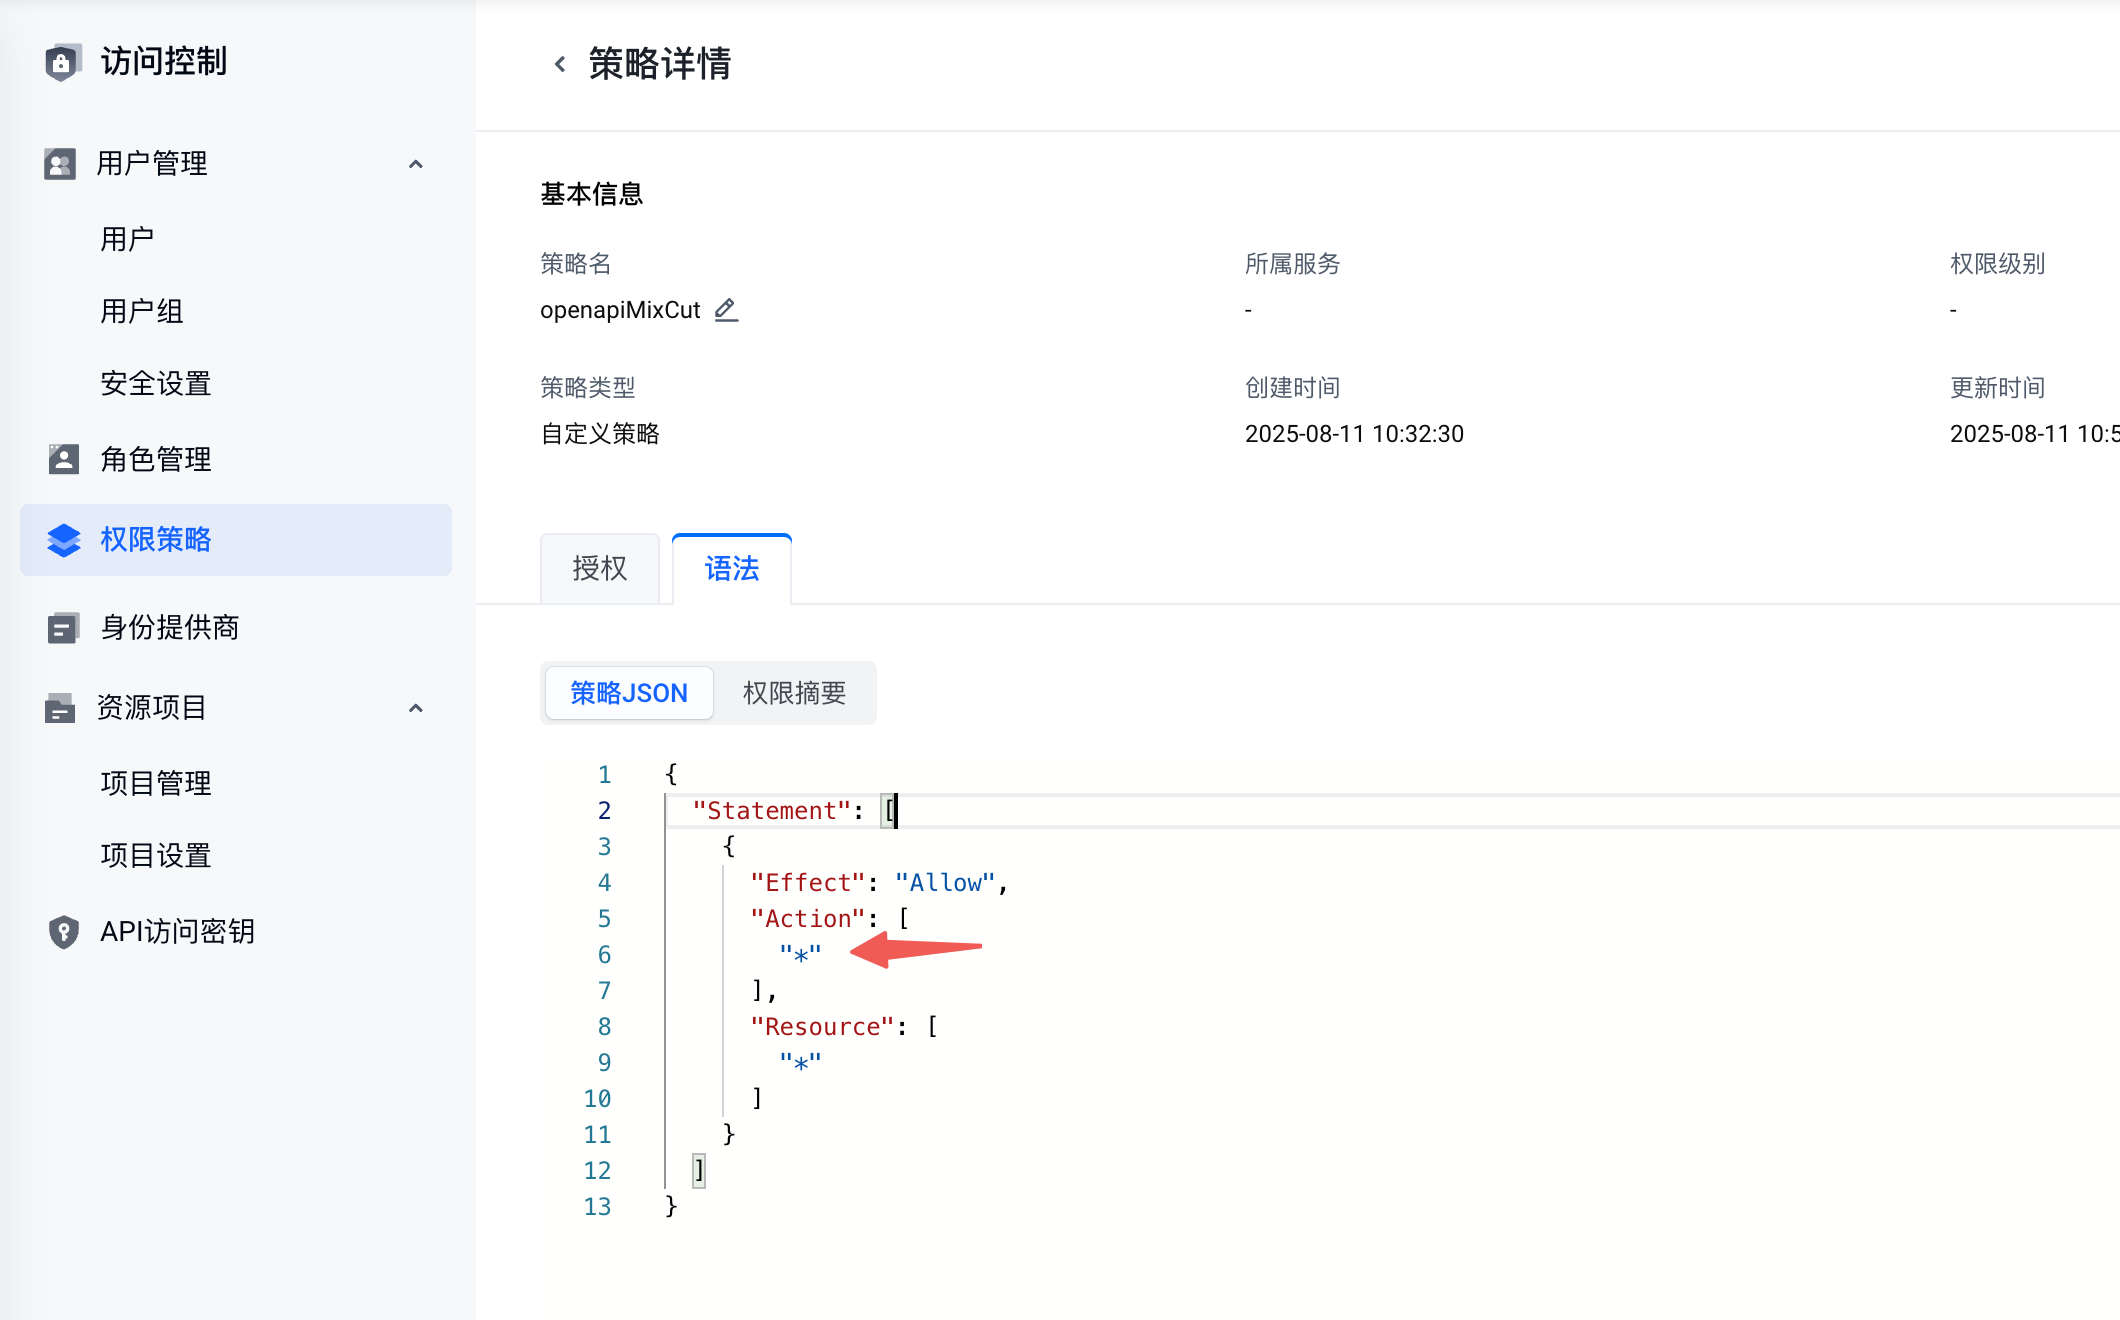Image resolution: width=2120 pixels, height=1320 pixels.
Task: Open 项目管理 under 资源项目
Action: point(156,783)
